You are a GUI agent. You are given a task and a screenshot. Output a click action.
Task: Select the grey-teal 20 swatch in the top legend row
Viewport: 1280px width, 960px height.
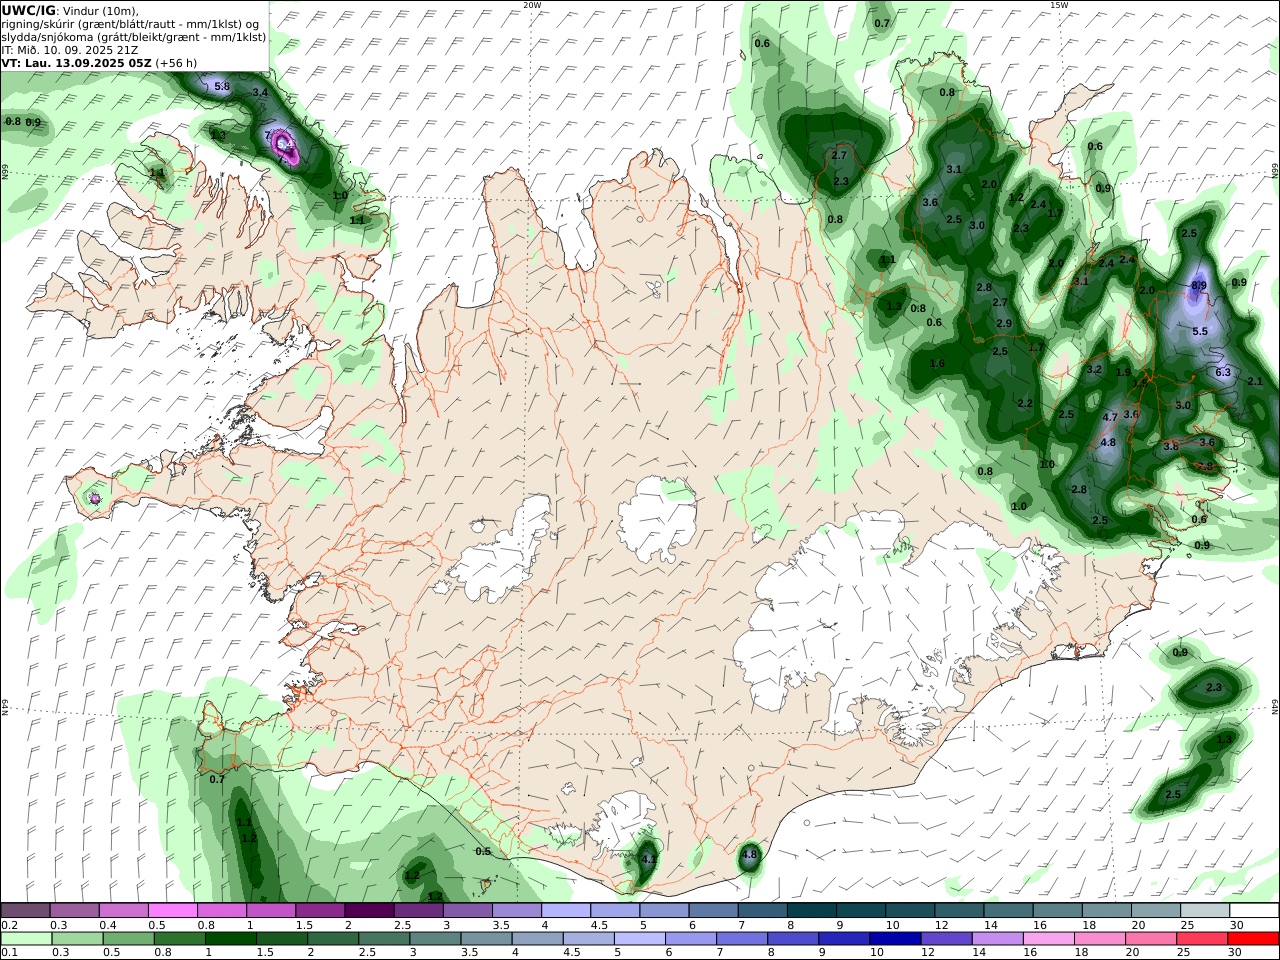pyautogui.click(x=1156, y=910)
